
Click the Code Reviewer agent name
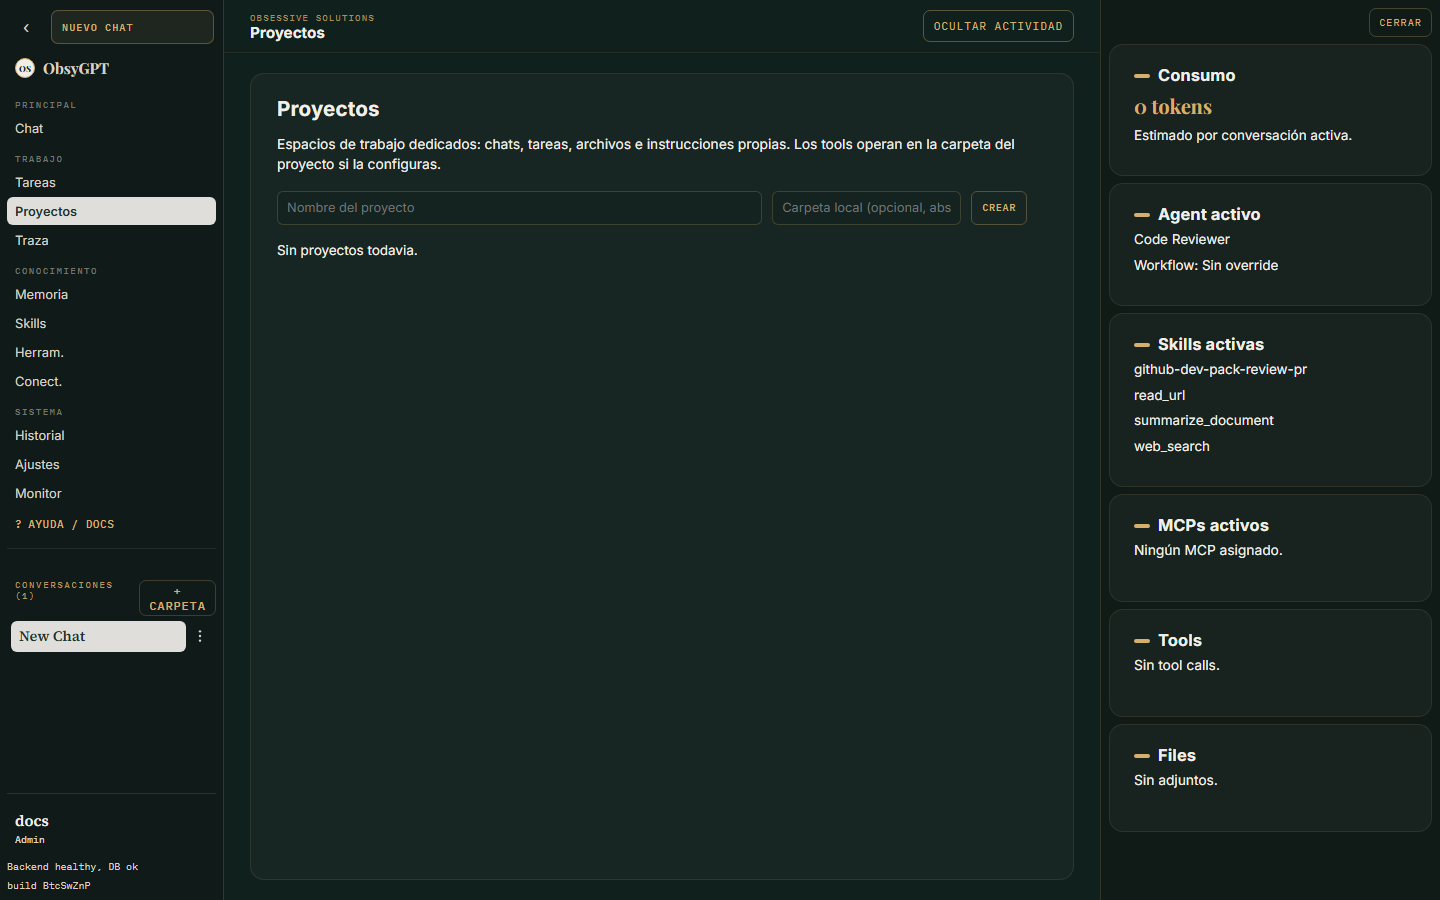tap(1182, 240)
